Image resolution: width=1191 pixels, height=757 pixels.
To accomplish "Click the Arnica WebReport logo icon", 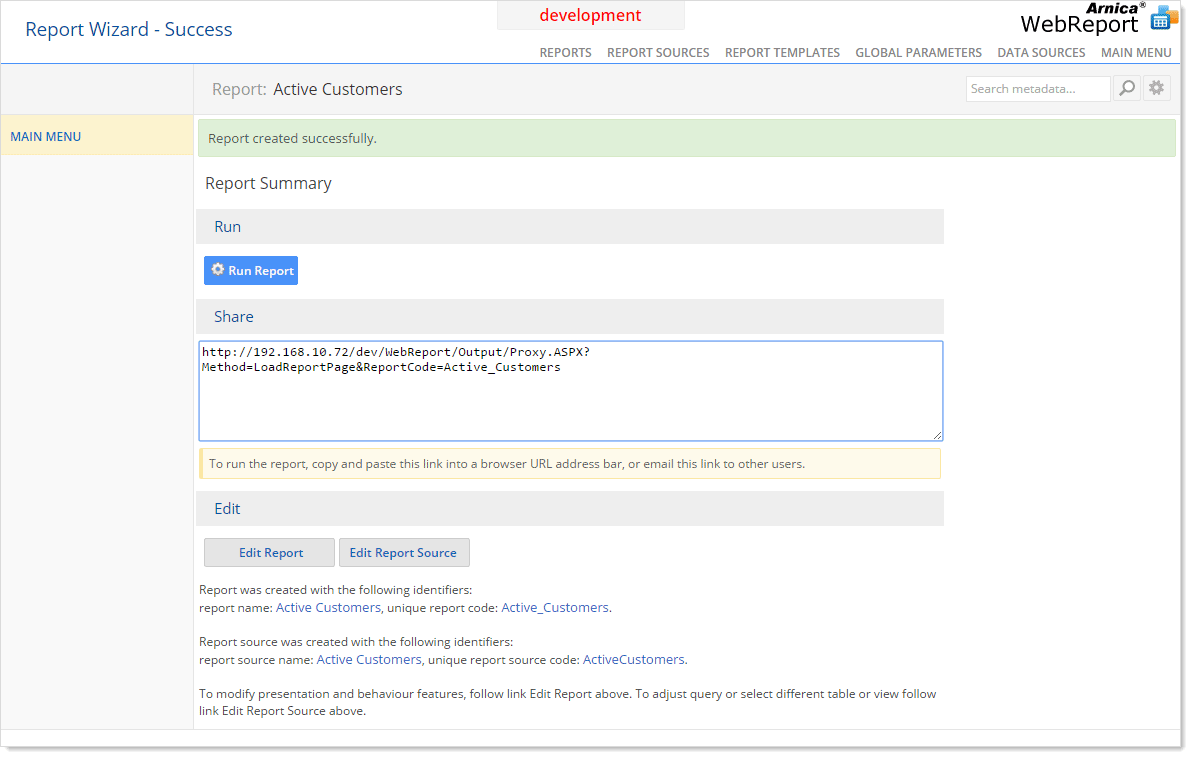I will click(1162, 16).
